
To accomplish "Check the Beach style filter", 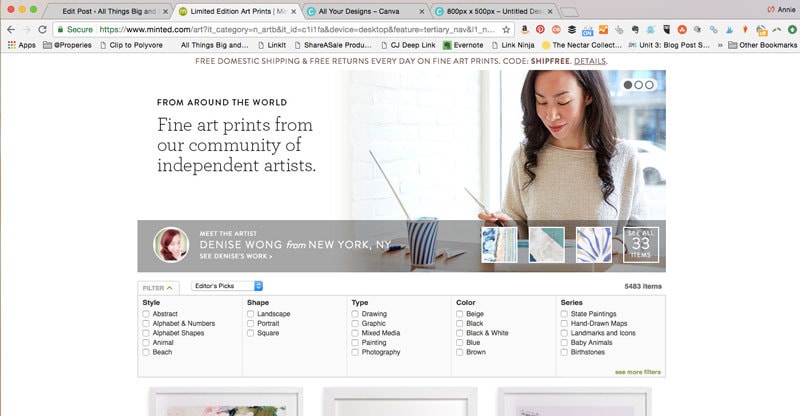I will (146, 352).
